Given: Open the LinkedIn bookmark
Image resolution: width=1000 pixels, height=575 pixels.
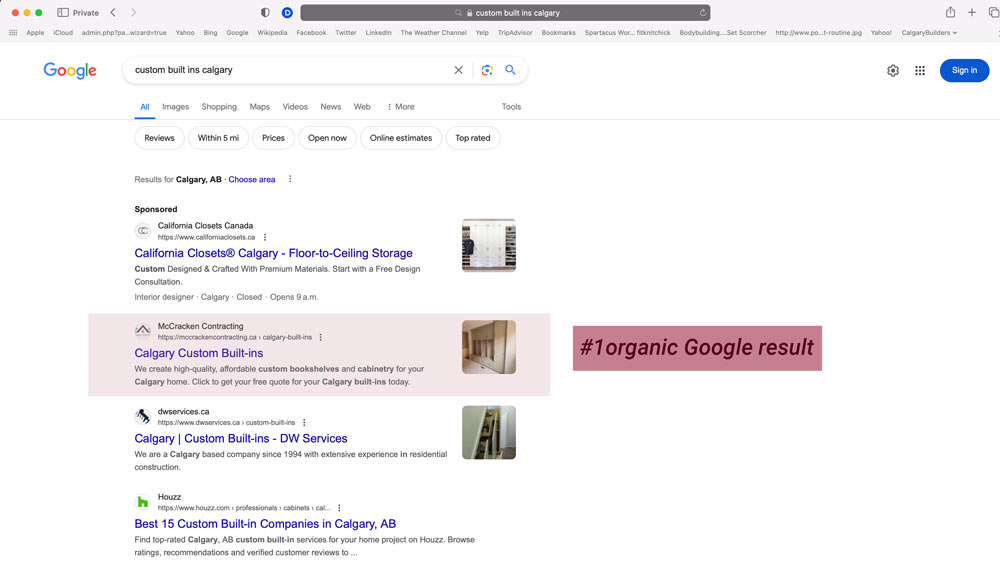Looking at the screenshot, I should (x=378, y=33).
